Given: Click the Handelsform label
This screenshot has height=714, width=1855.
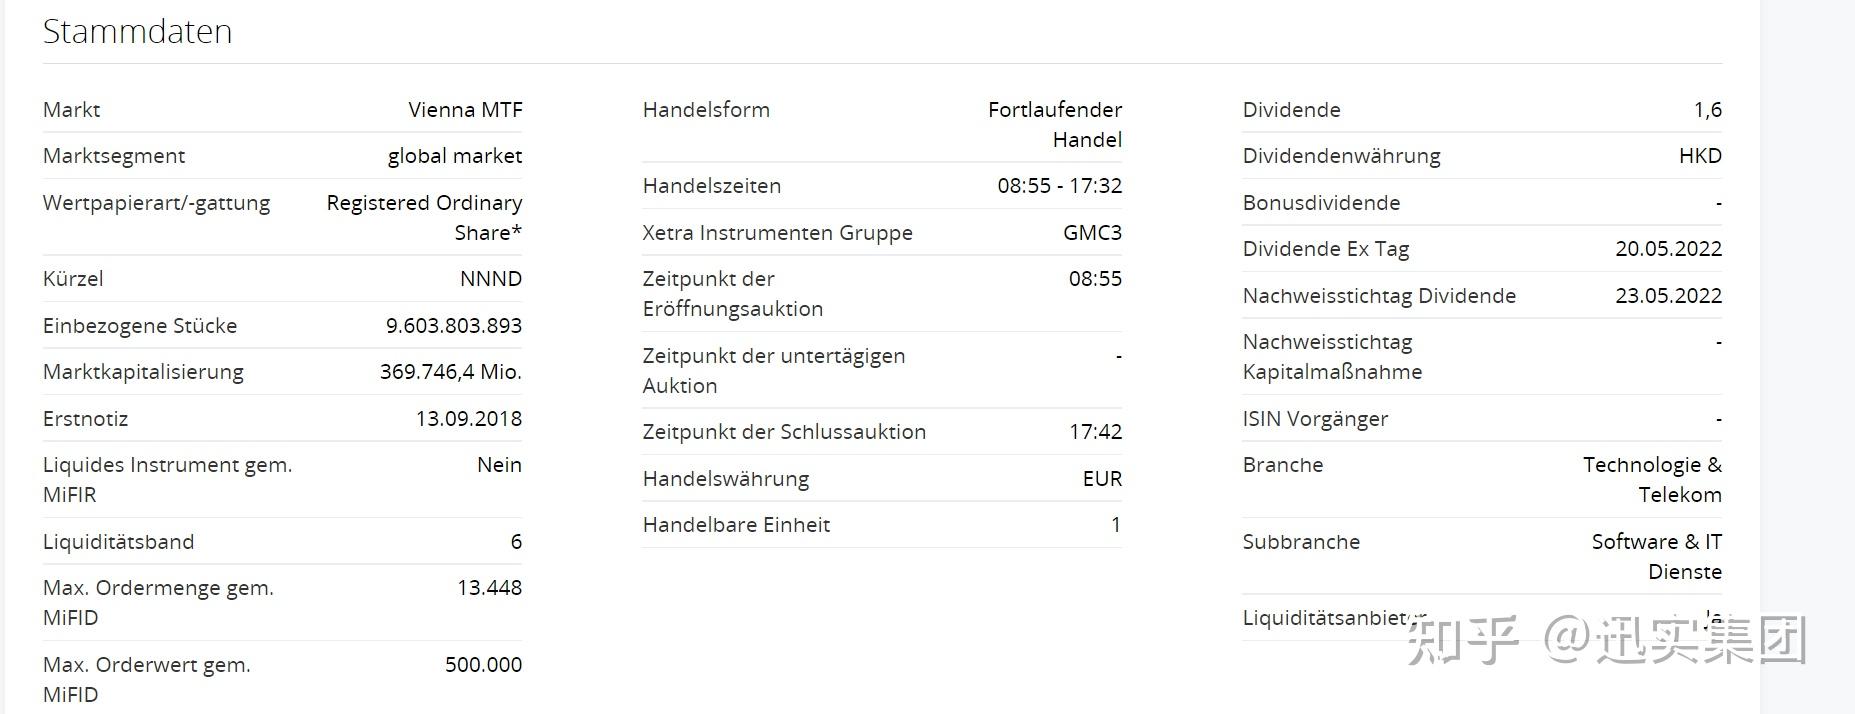Looking at the screenshot, I should coord(706,110).
